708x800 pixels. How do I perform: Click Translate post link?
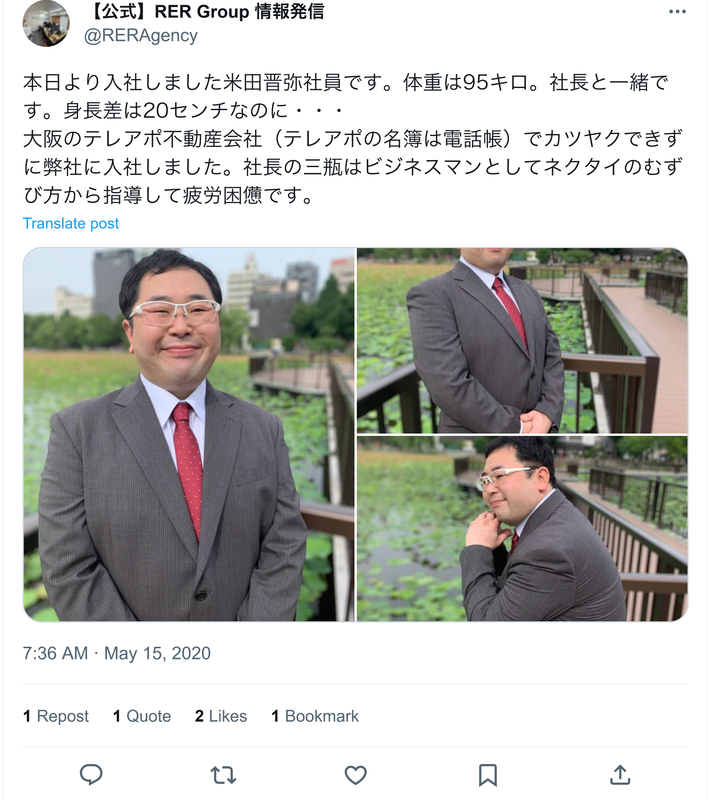click(x=71, y=223)
